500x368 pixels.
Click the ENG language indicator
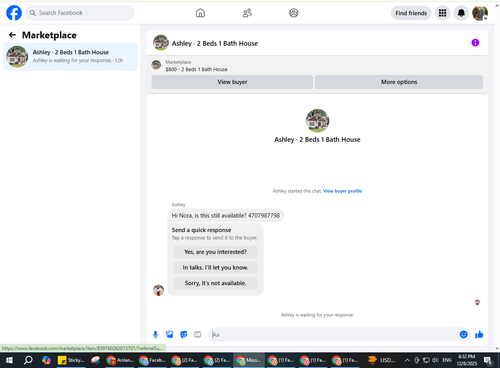click(x=447, y=360)
